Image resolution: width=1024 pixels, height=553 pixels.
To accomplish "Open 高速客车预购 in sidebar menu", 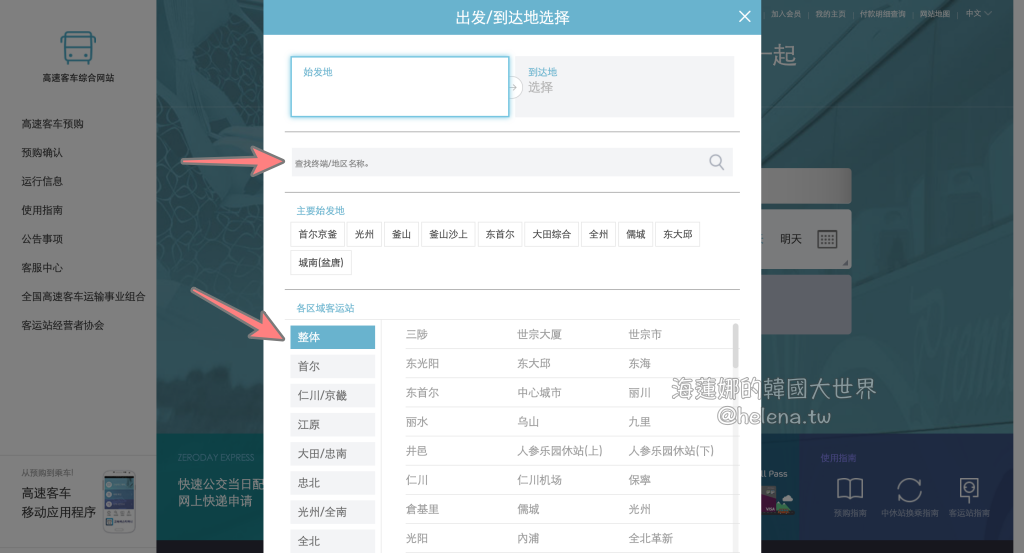I will click(52, 124).
